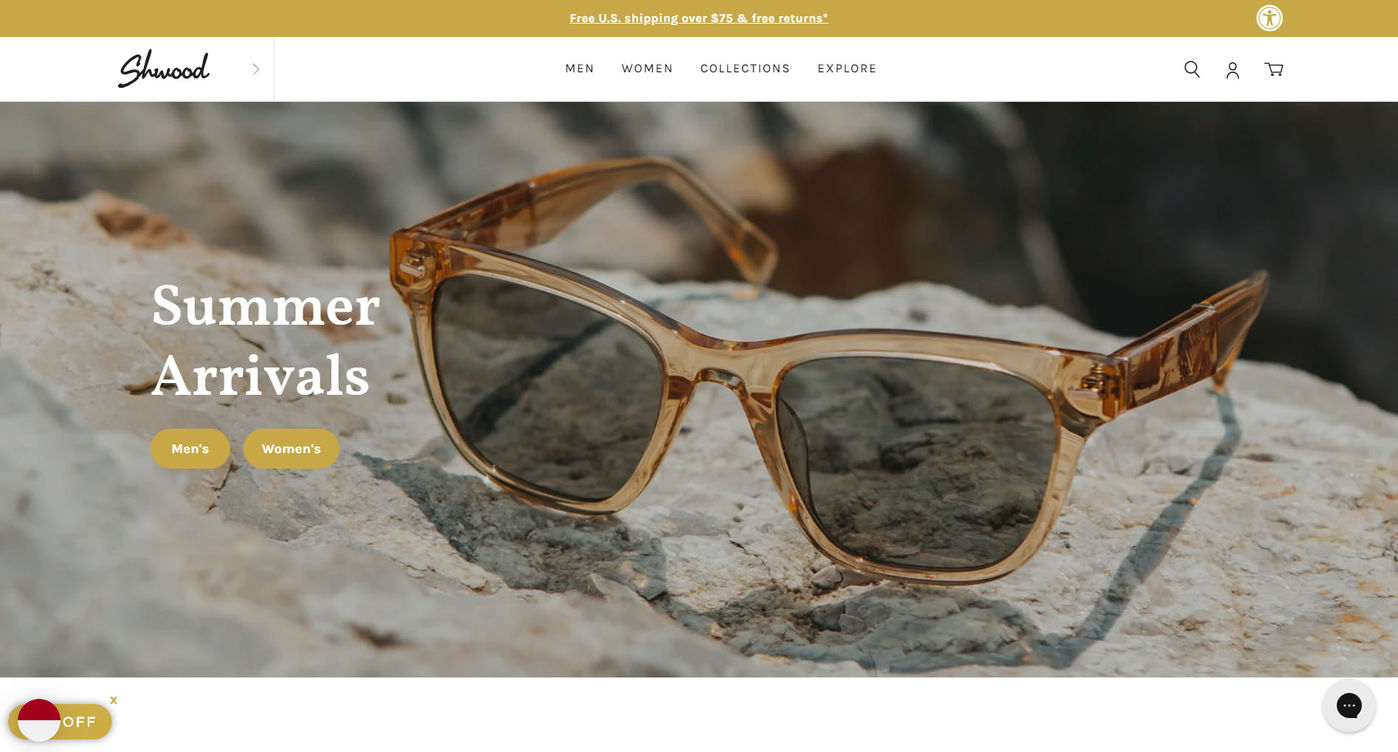Open the account profile icon
This screenshot has width=1398, height=752.
pos(1233,70)
